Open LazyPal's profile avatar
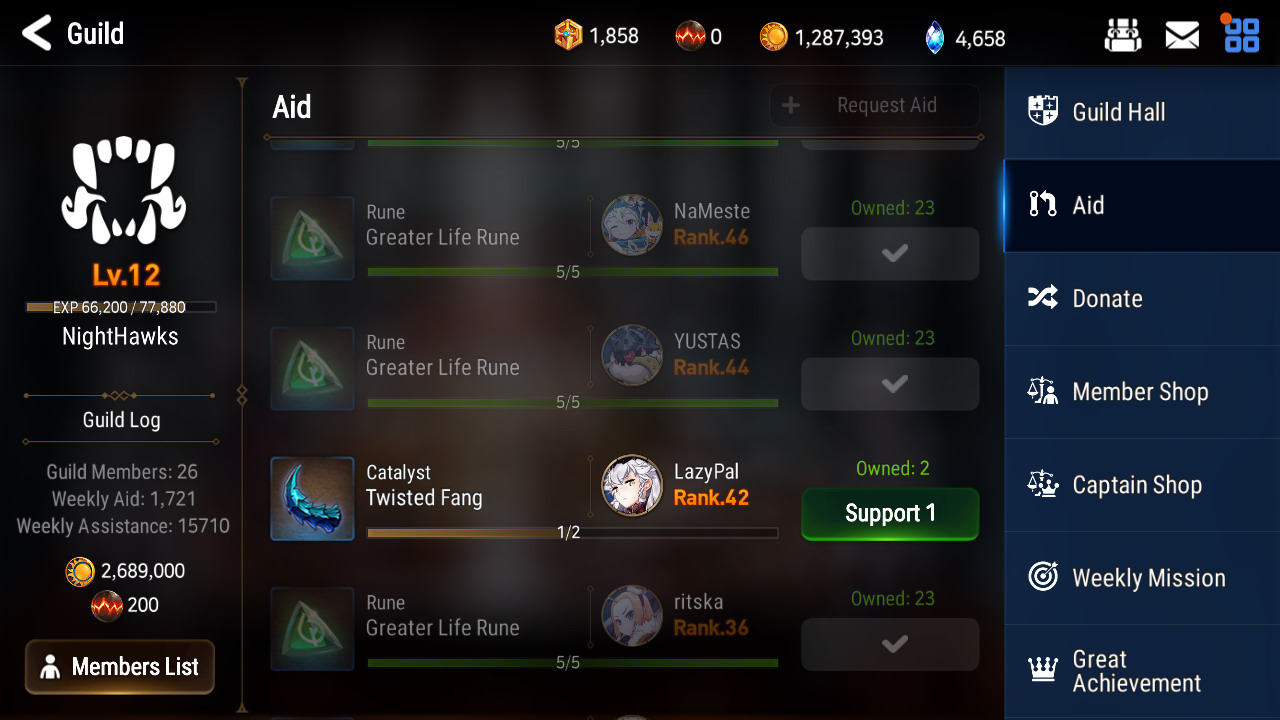The height and width of the screenshot is (720, 1280). click(632, 485)
